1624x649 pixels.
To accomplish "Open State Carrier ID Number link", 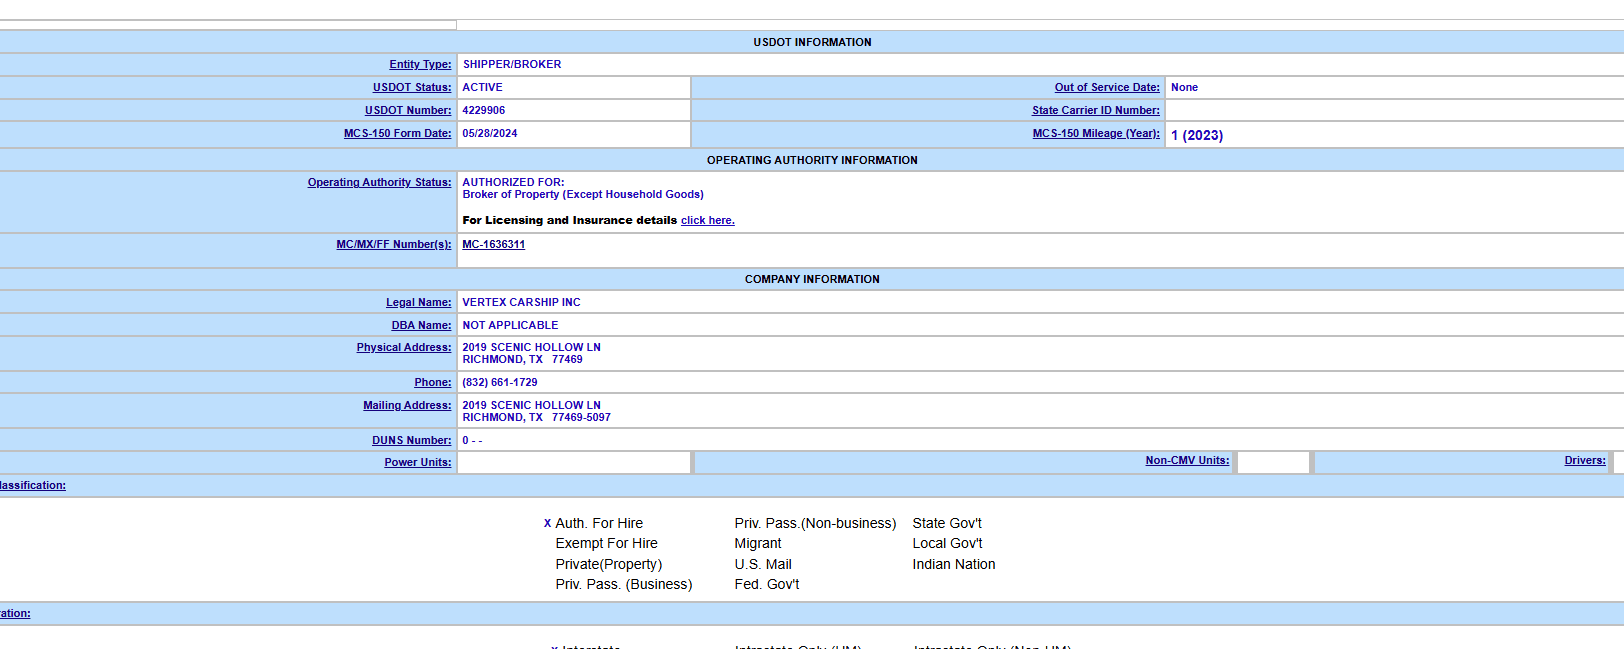I will pyautogui.click(x=1096, y=110).
